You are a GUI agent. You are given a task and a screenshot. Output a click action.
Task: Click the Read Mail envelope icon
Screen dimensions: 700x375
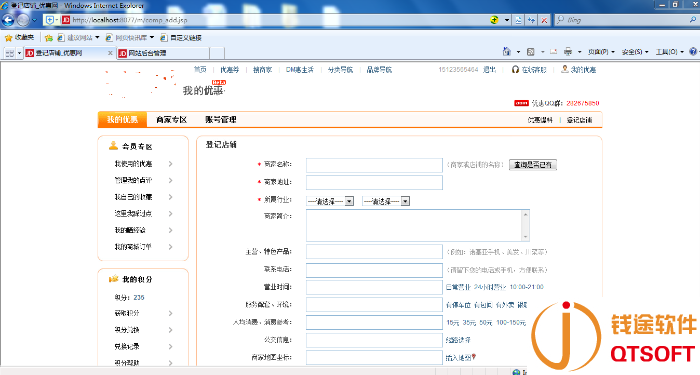point(554,52)
